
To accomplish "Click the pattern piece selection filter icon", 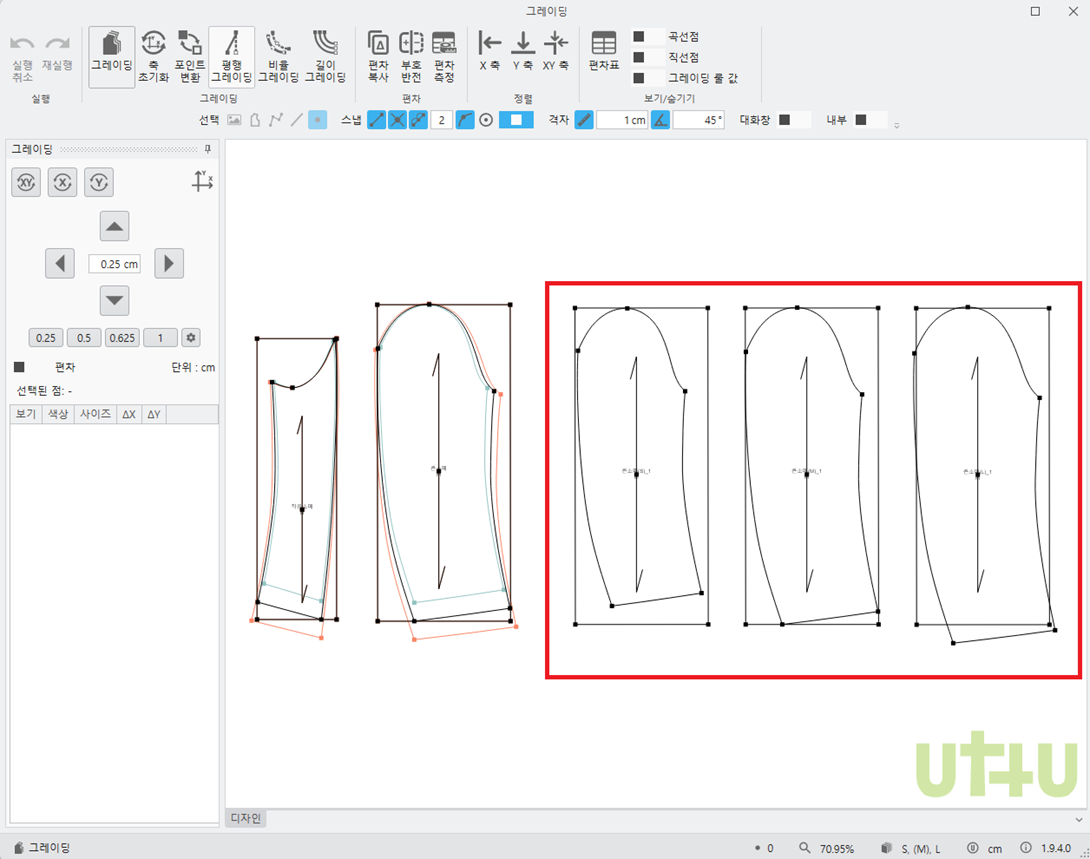I will pyautogui.click(x=255, y=120).
